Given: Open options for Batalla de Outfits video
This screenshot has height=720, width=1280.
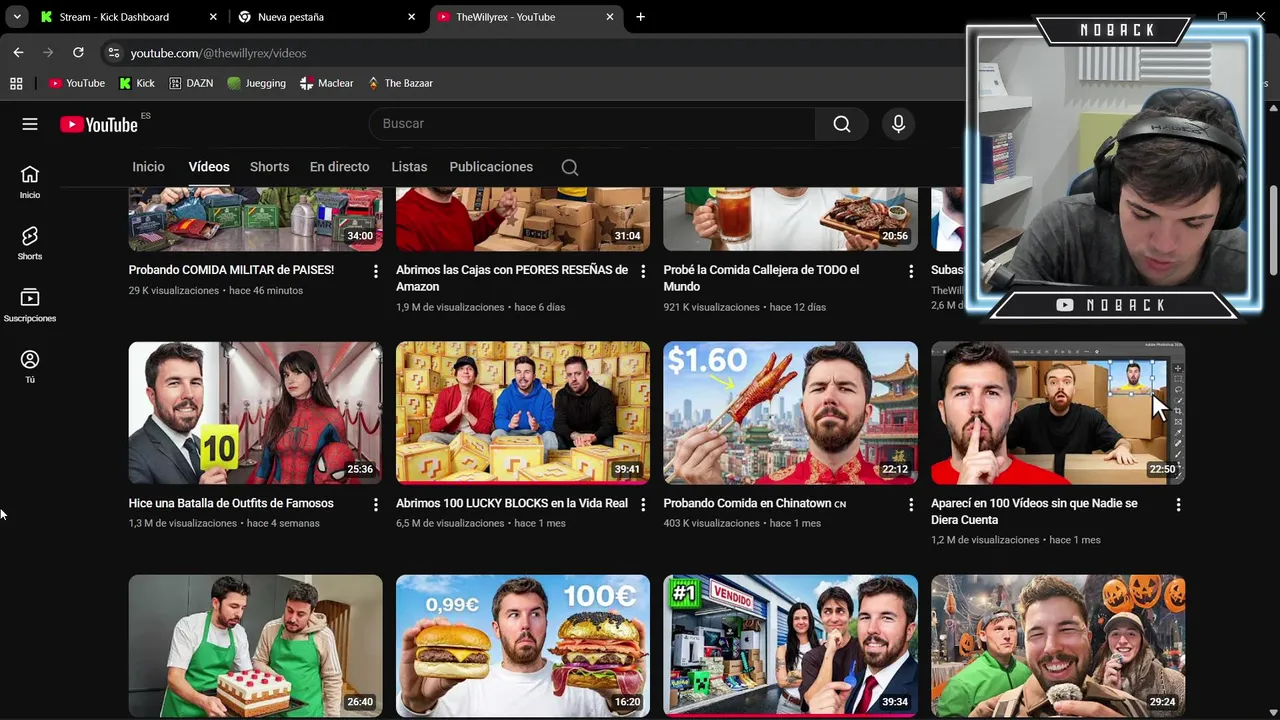Looking at the screenshot, I should pyautogui.click(x=376, y=505).
